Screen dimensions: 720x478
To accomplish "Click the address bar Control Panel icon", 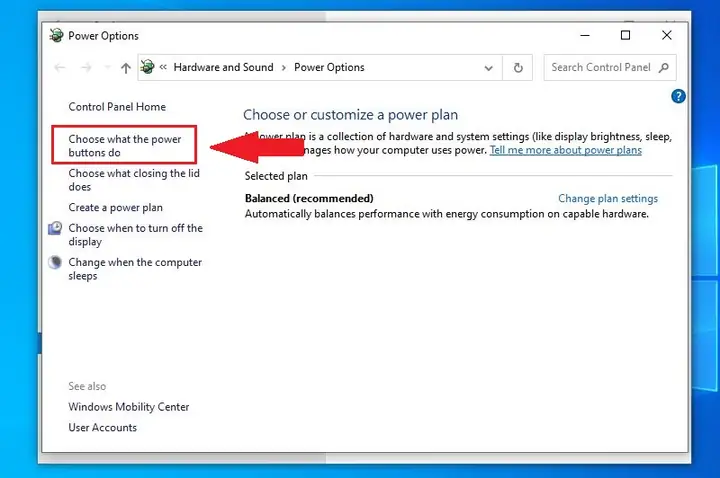I will click(147, 67).
